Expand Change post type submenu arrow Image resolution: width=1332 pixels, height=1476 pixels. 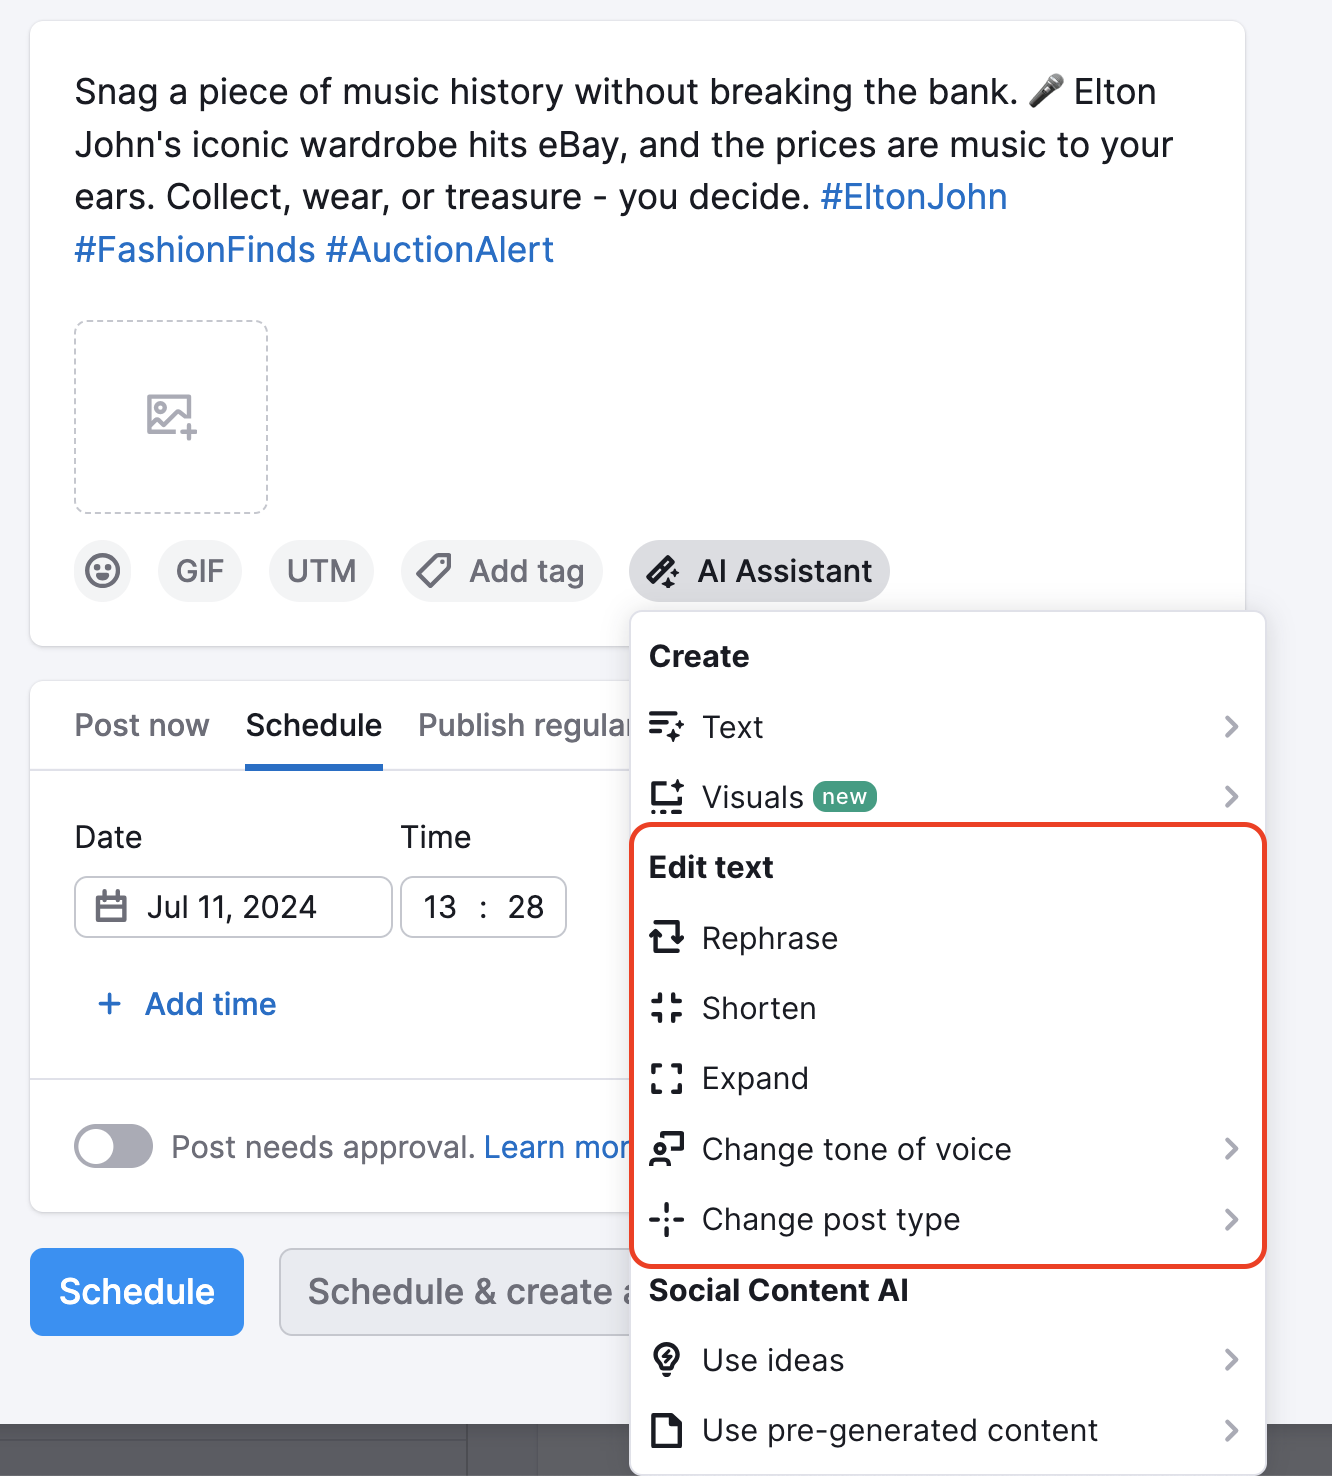click(x=1231, y=1219)
